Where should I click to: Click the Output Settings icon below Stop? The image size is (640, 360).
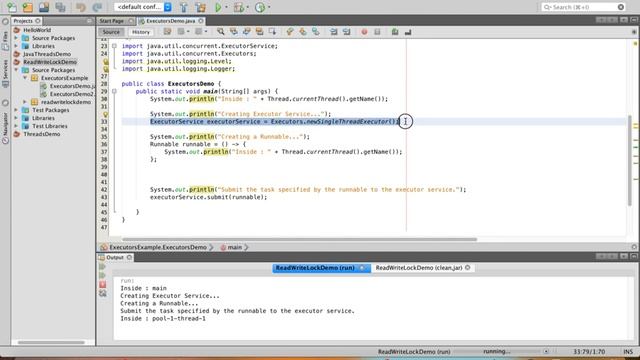pos(102,293)
